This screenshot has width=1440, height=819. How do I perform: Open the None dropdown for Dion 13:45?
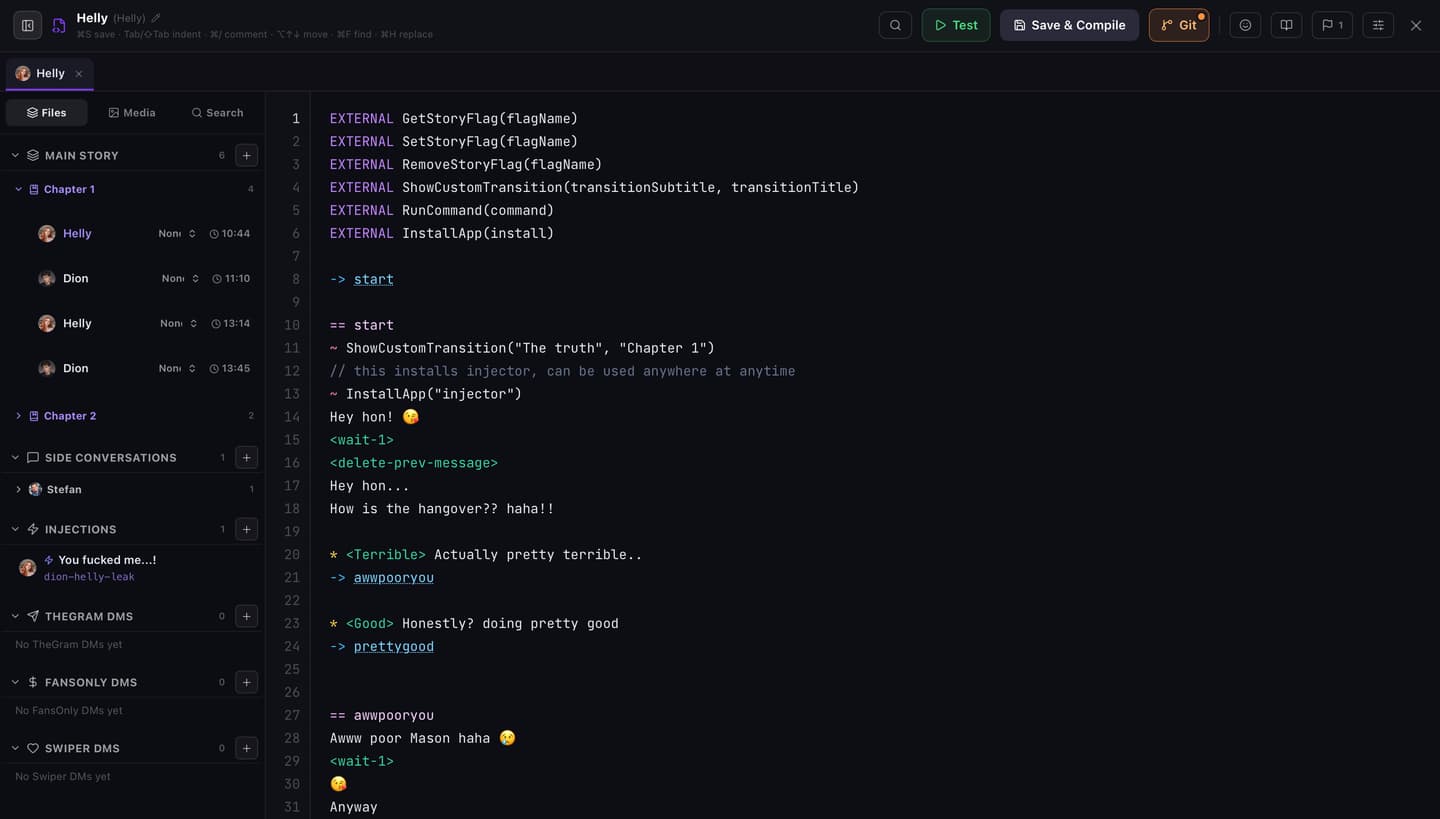pyautogui.click(x=177, y=368)
